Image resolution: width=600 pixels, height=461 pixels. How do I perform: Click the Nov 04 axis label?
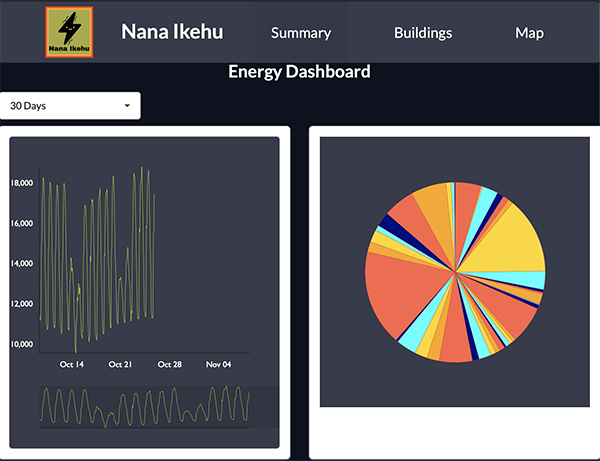pos(218,364)
